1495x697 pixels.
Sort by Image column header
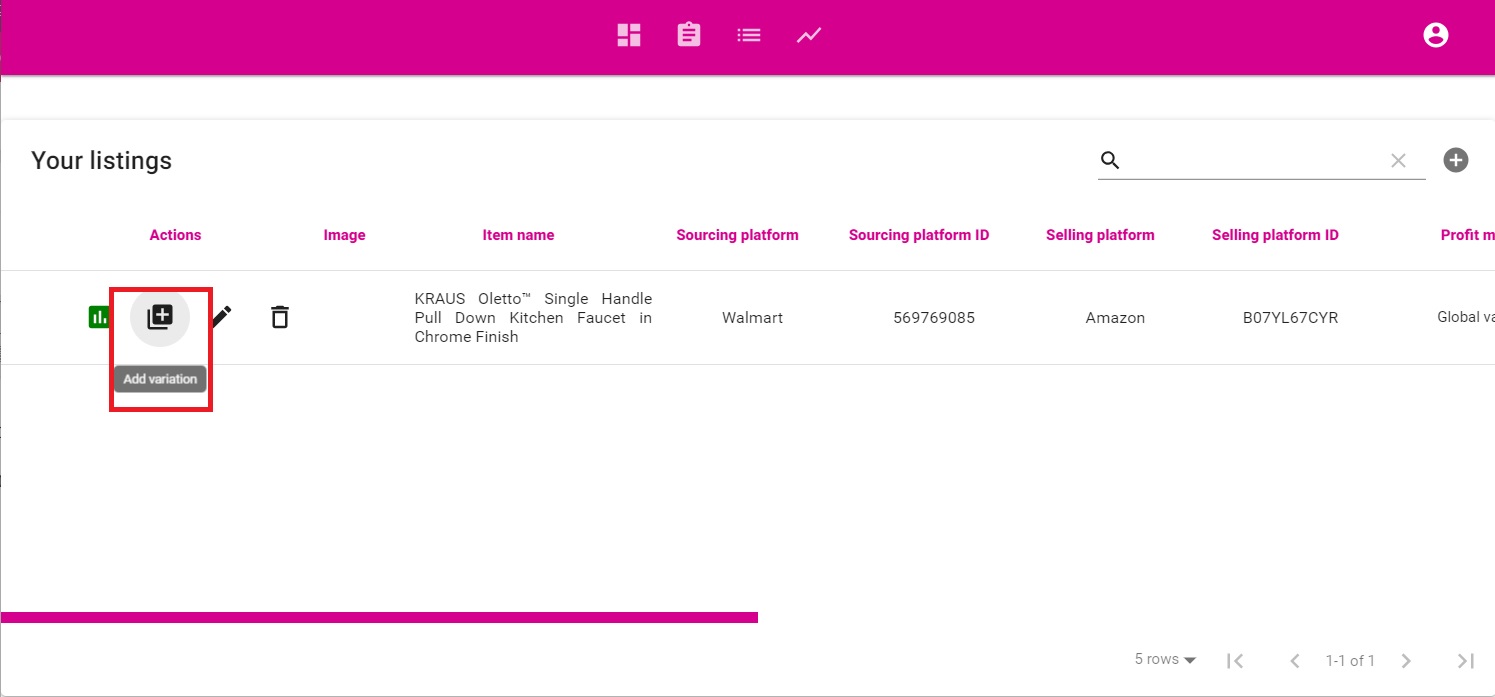click(344, 235)
